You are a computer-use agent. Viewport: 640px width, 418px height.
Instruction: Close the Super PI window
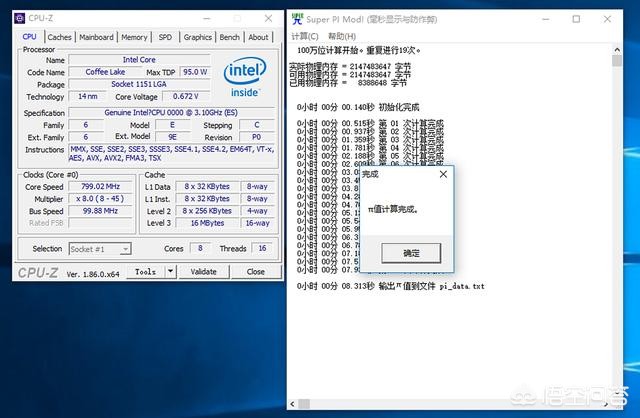[607, 19]
